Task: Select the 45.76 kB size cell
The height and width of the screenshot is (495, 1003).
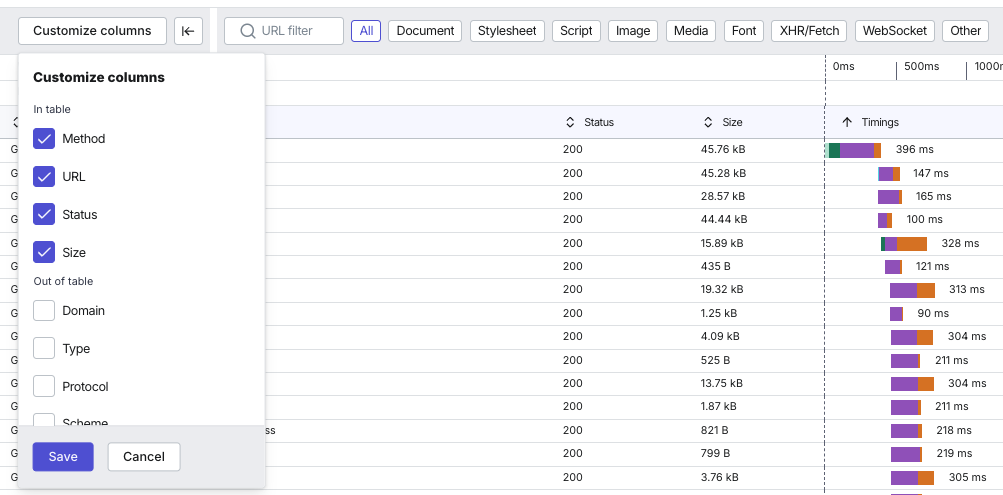Action: tap(723, 150)
